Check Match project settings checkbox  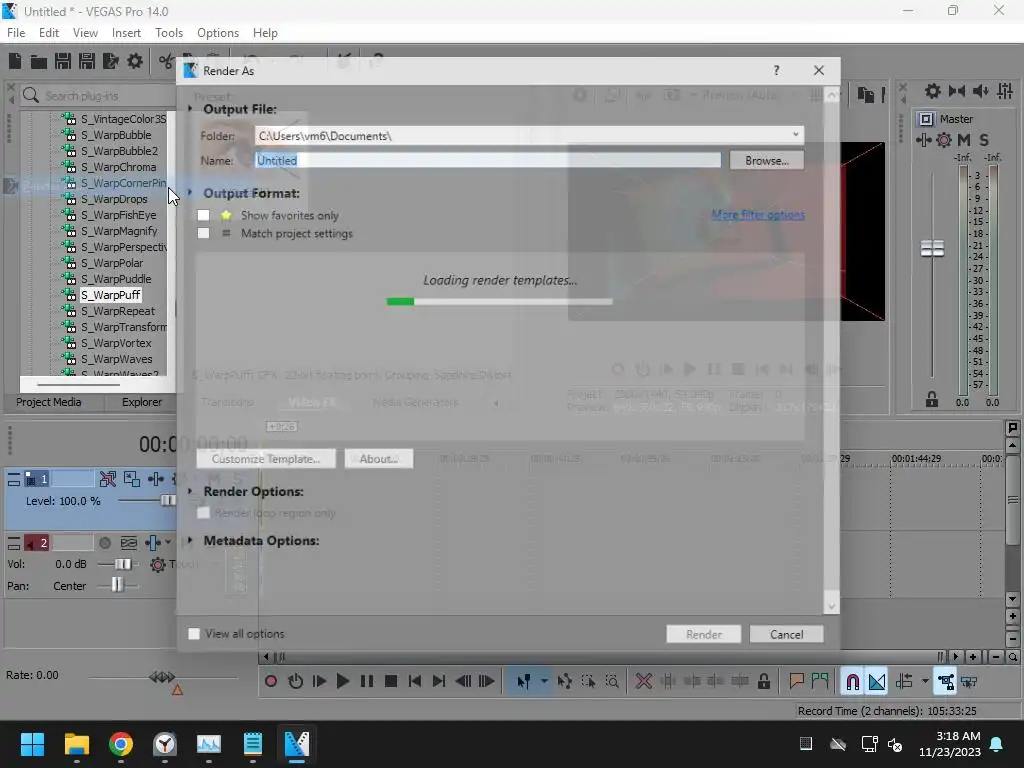tap(204, 233)
